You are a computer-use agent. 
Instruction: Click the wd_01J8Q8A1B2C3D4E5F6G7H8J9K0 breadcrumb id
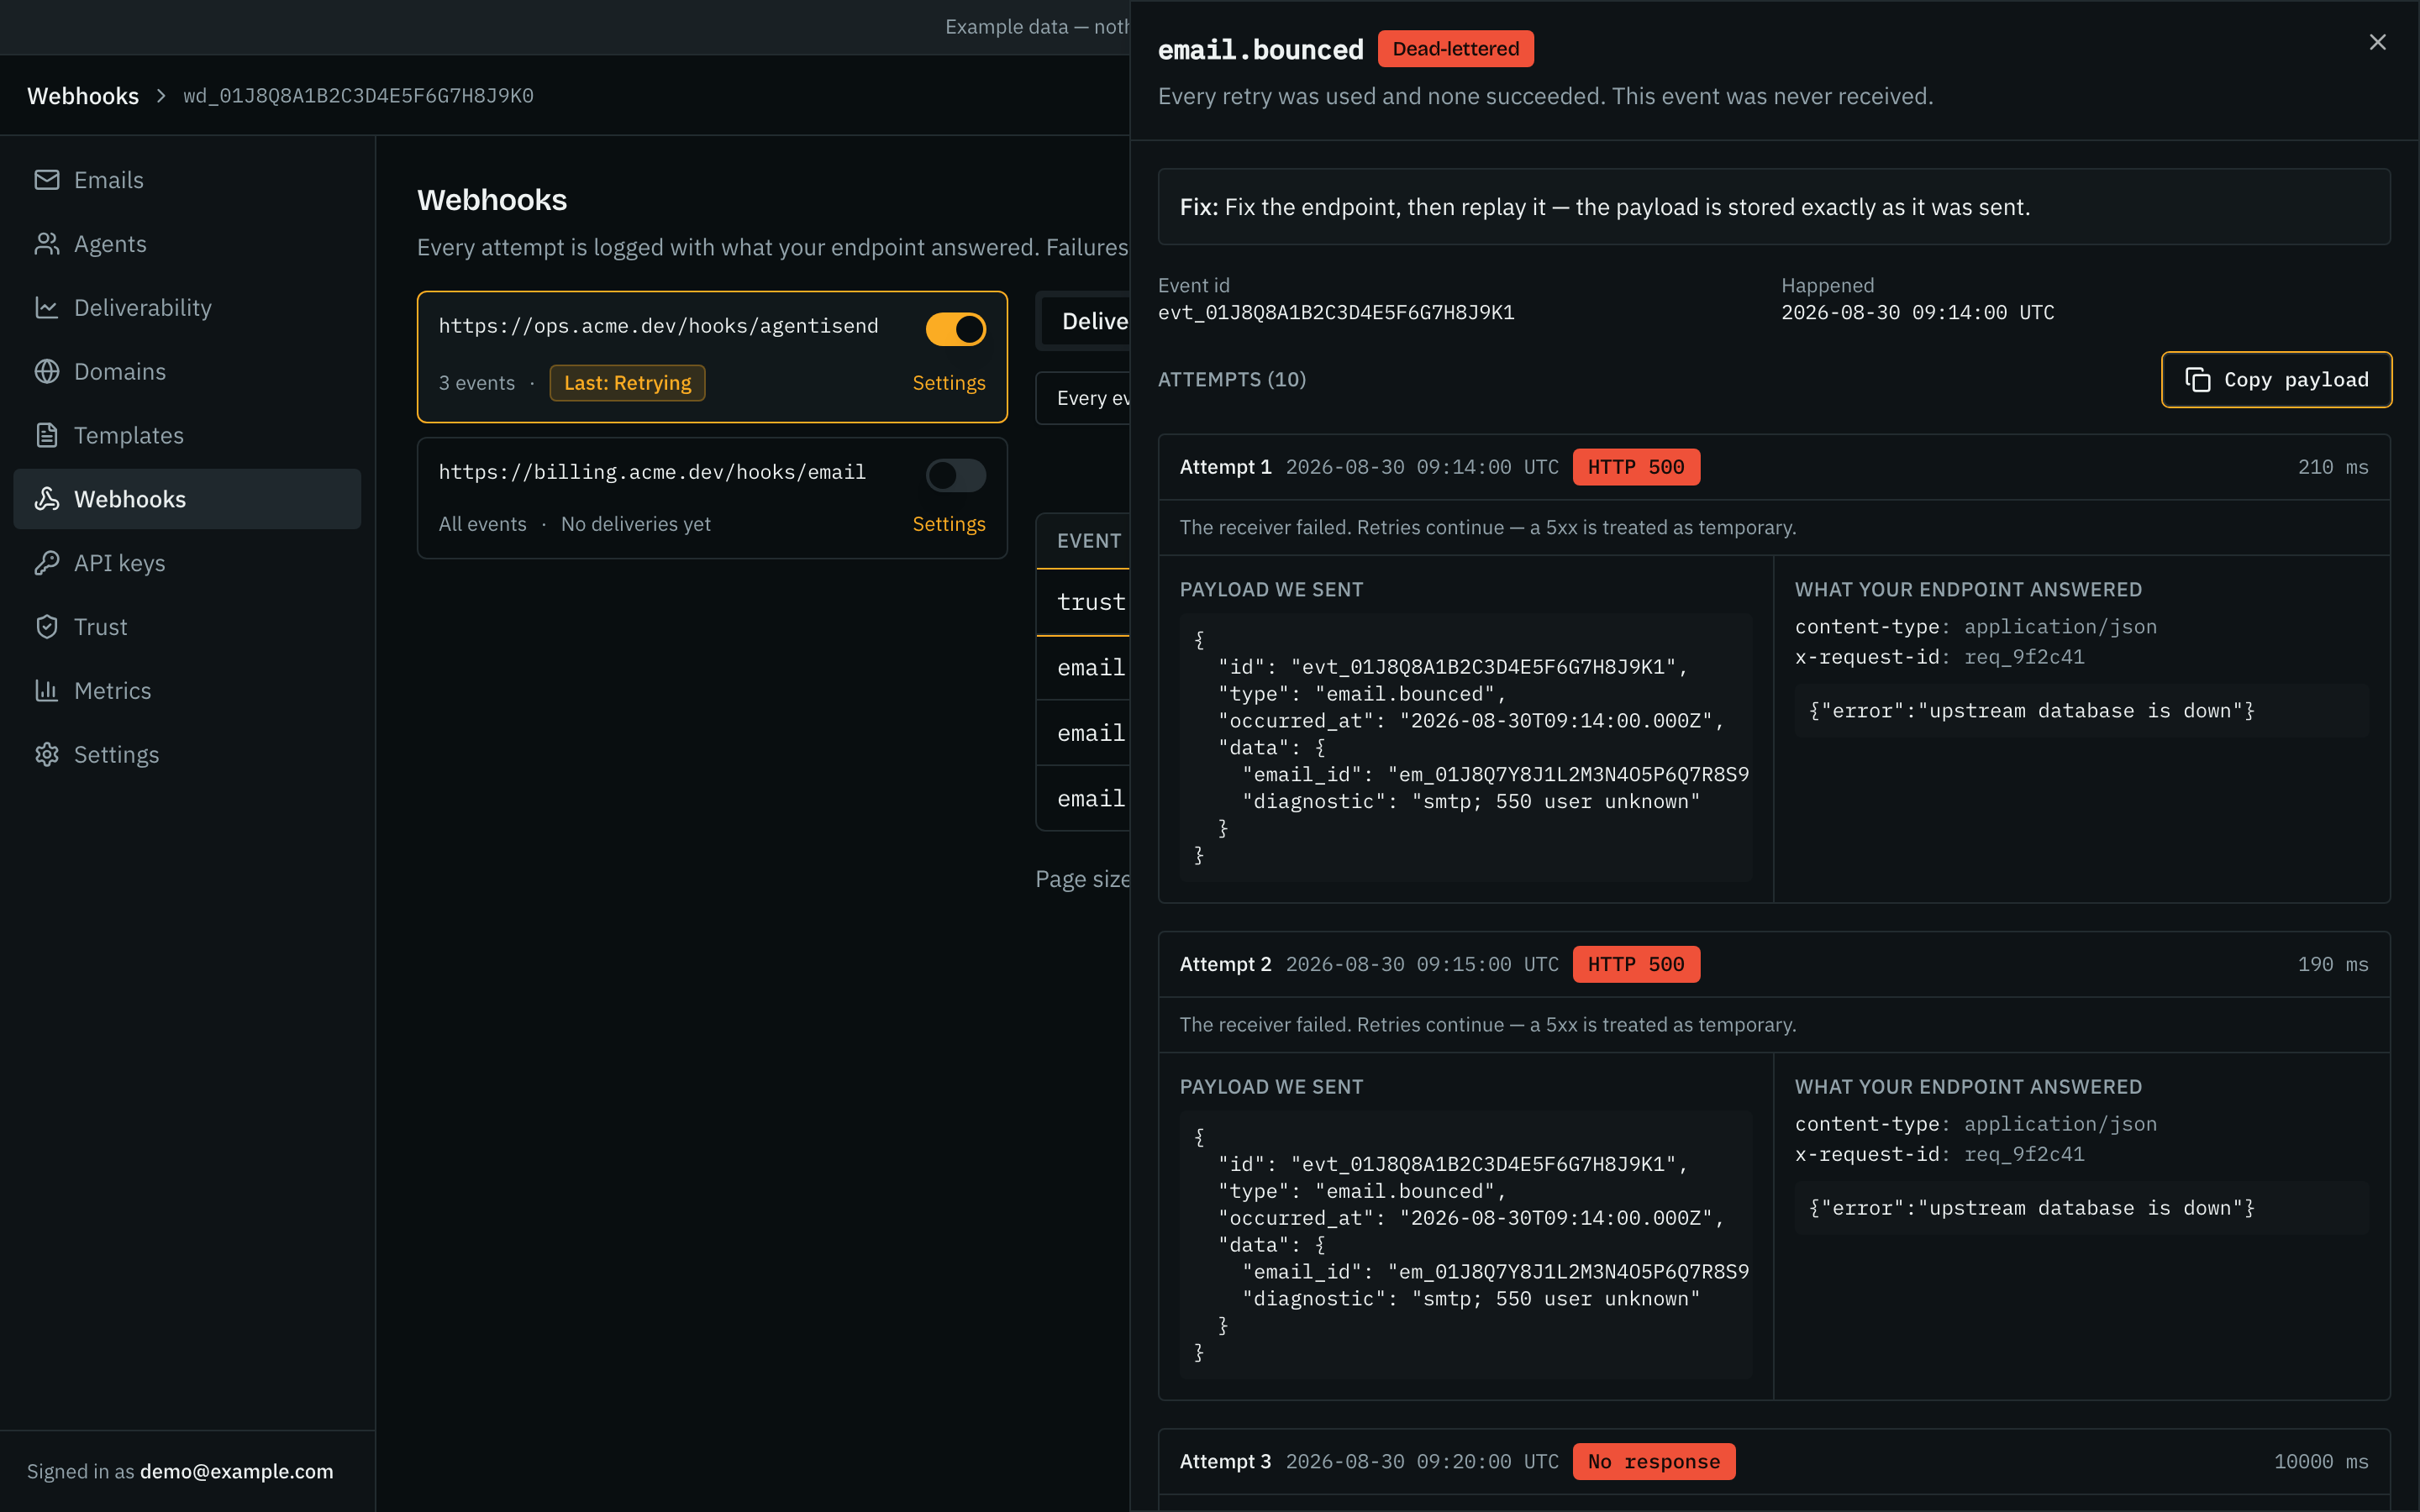358,96
